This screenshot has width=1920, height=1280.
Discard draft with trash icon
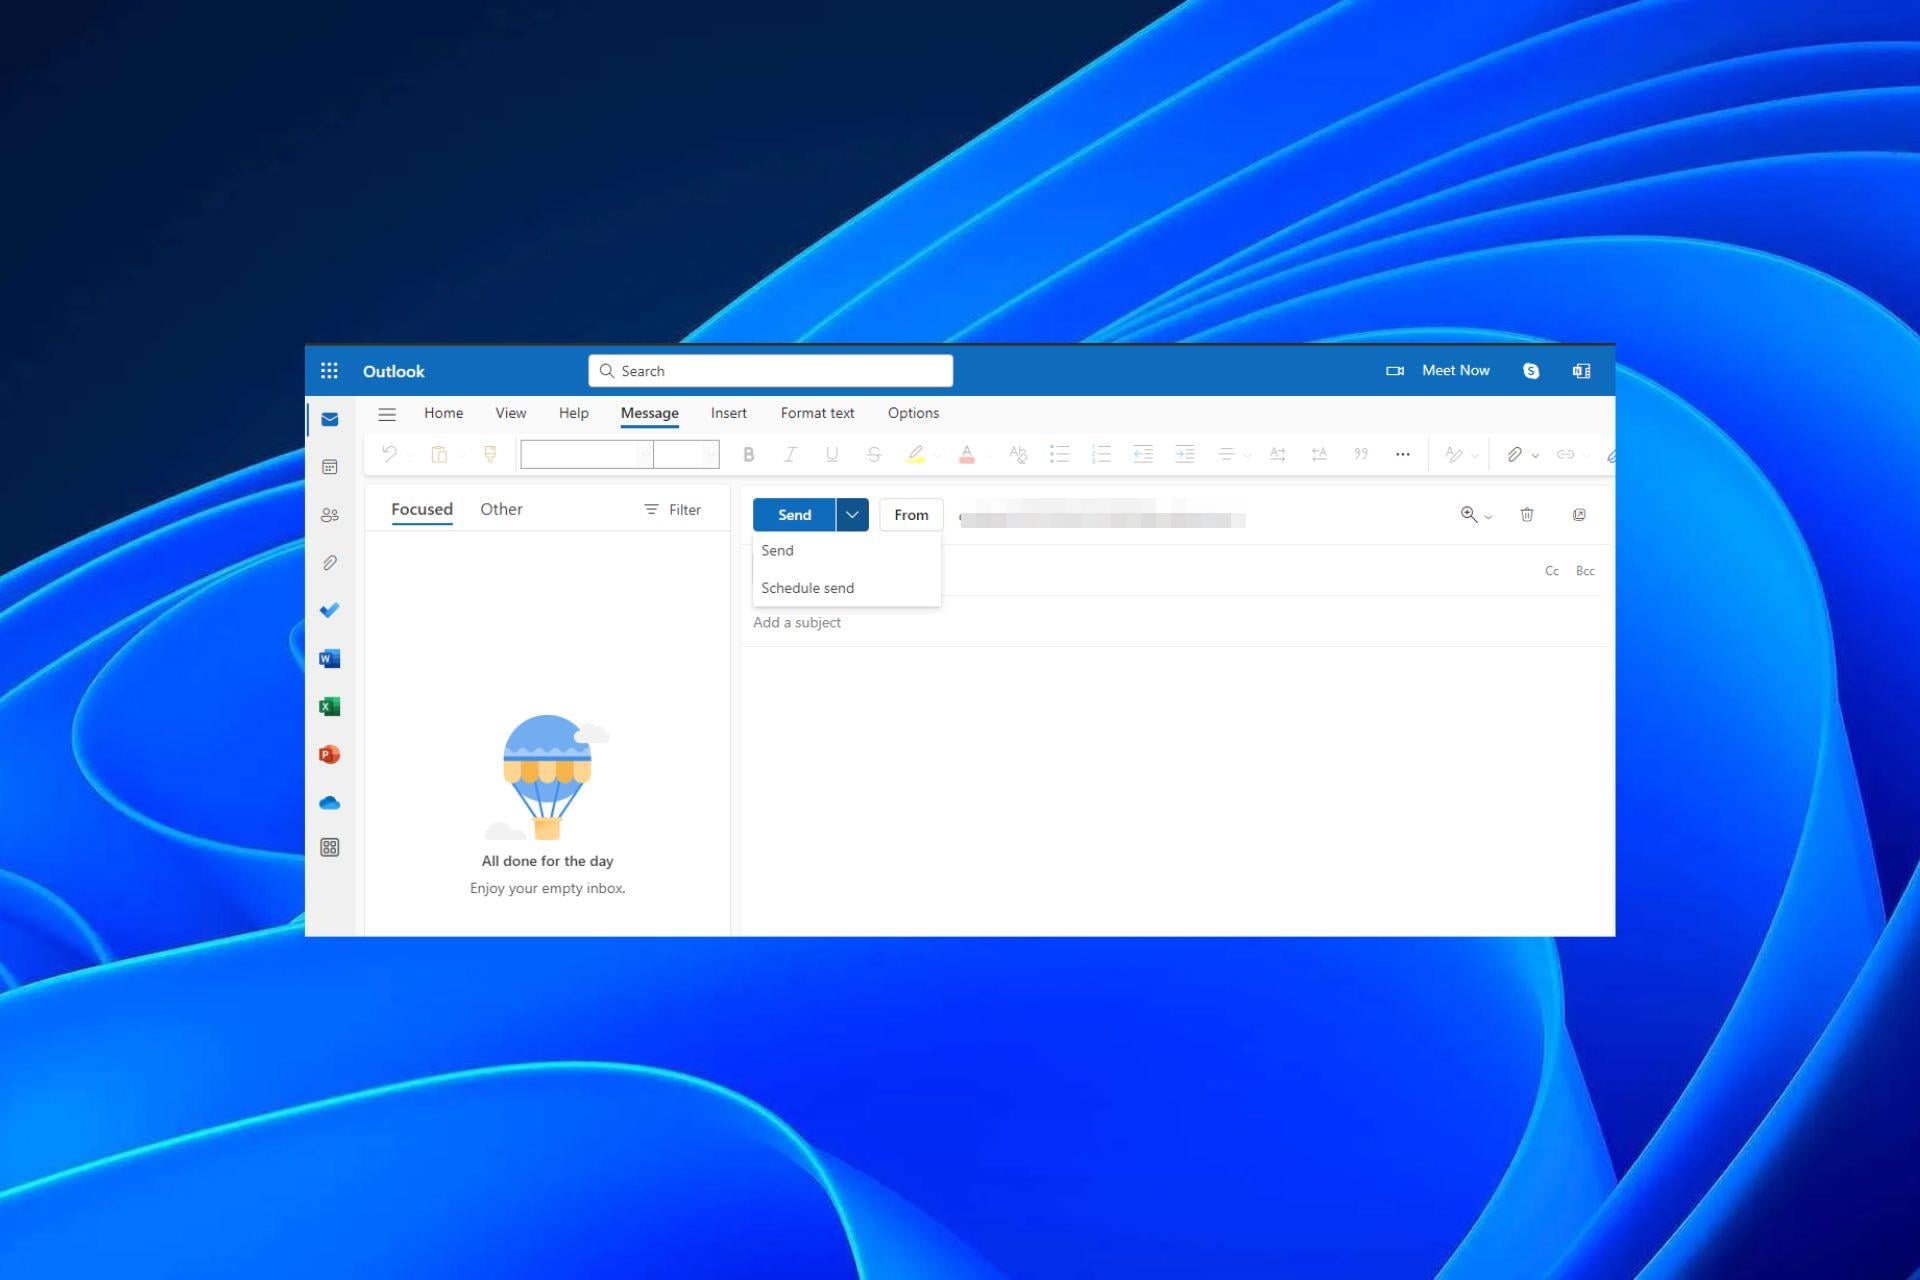1527,515
